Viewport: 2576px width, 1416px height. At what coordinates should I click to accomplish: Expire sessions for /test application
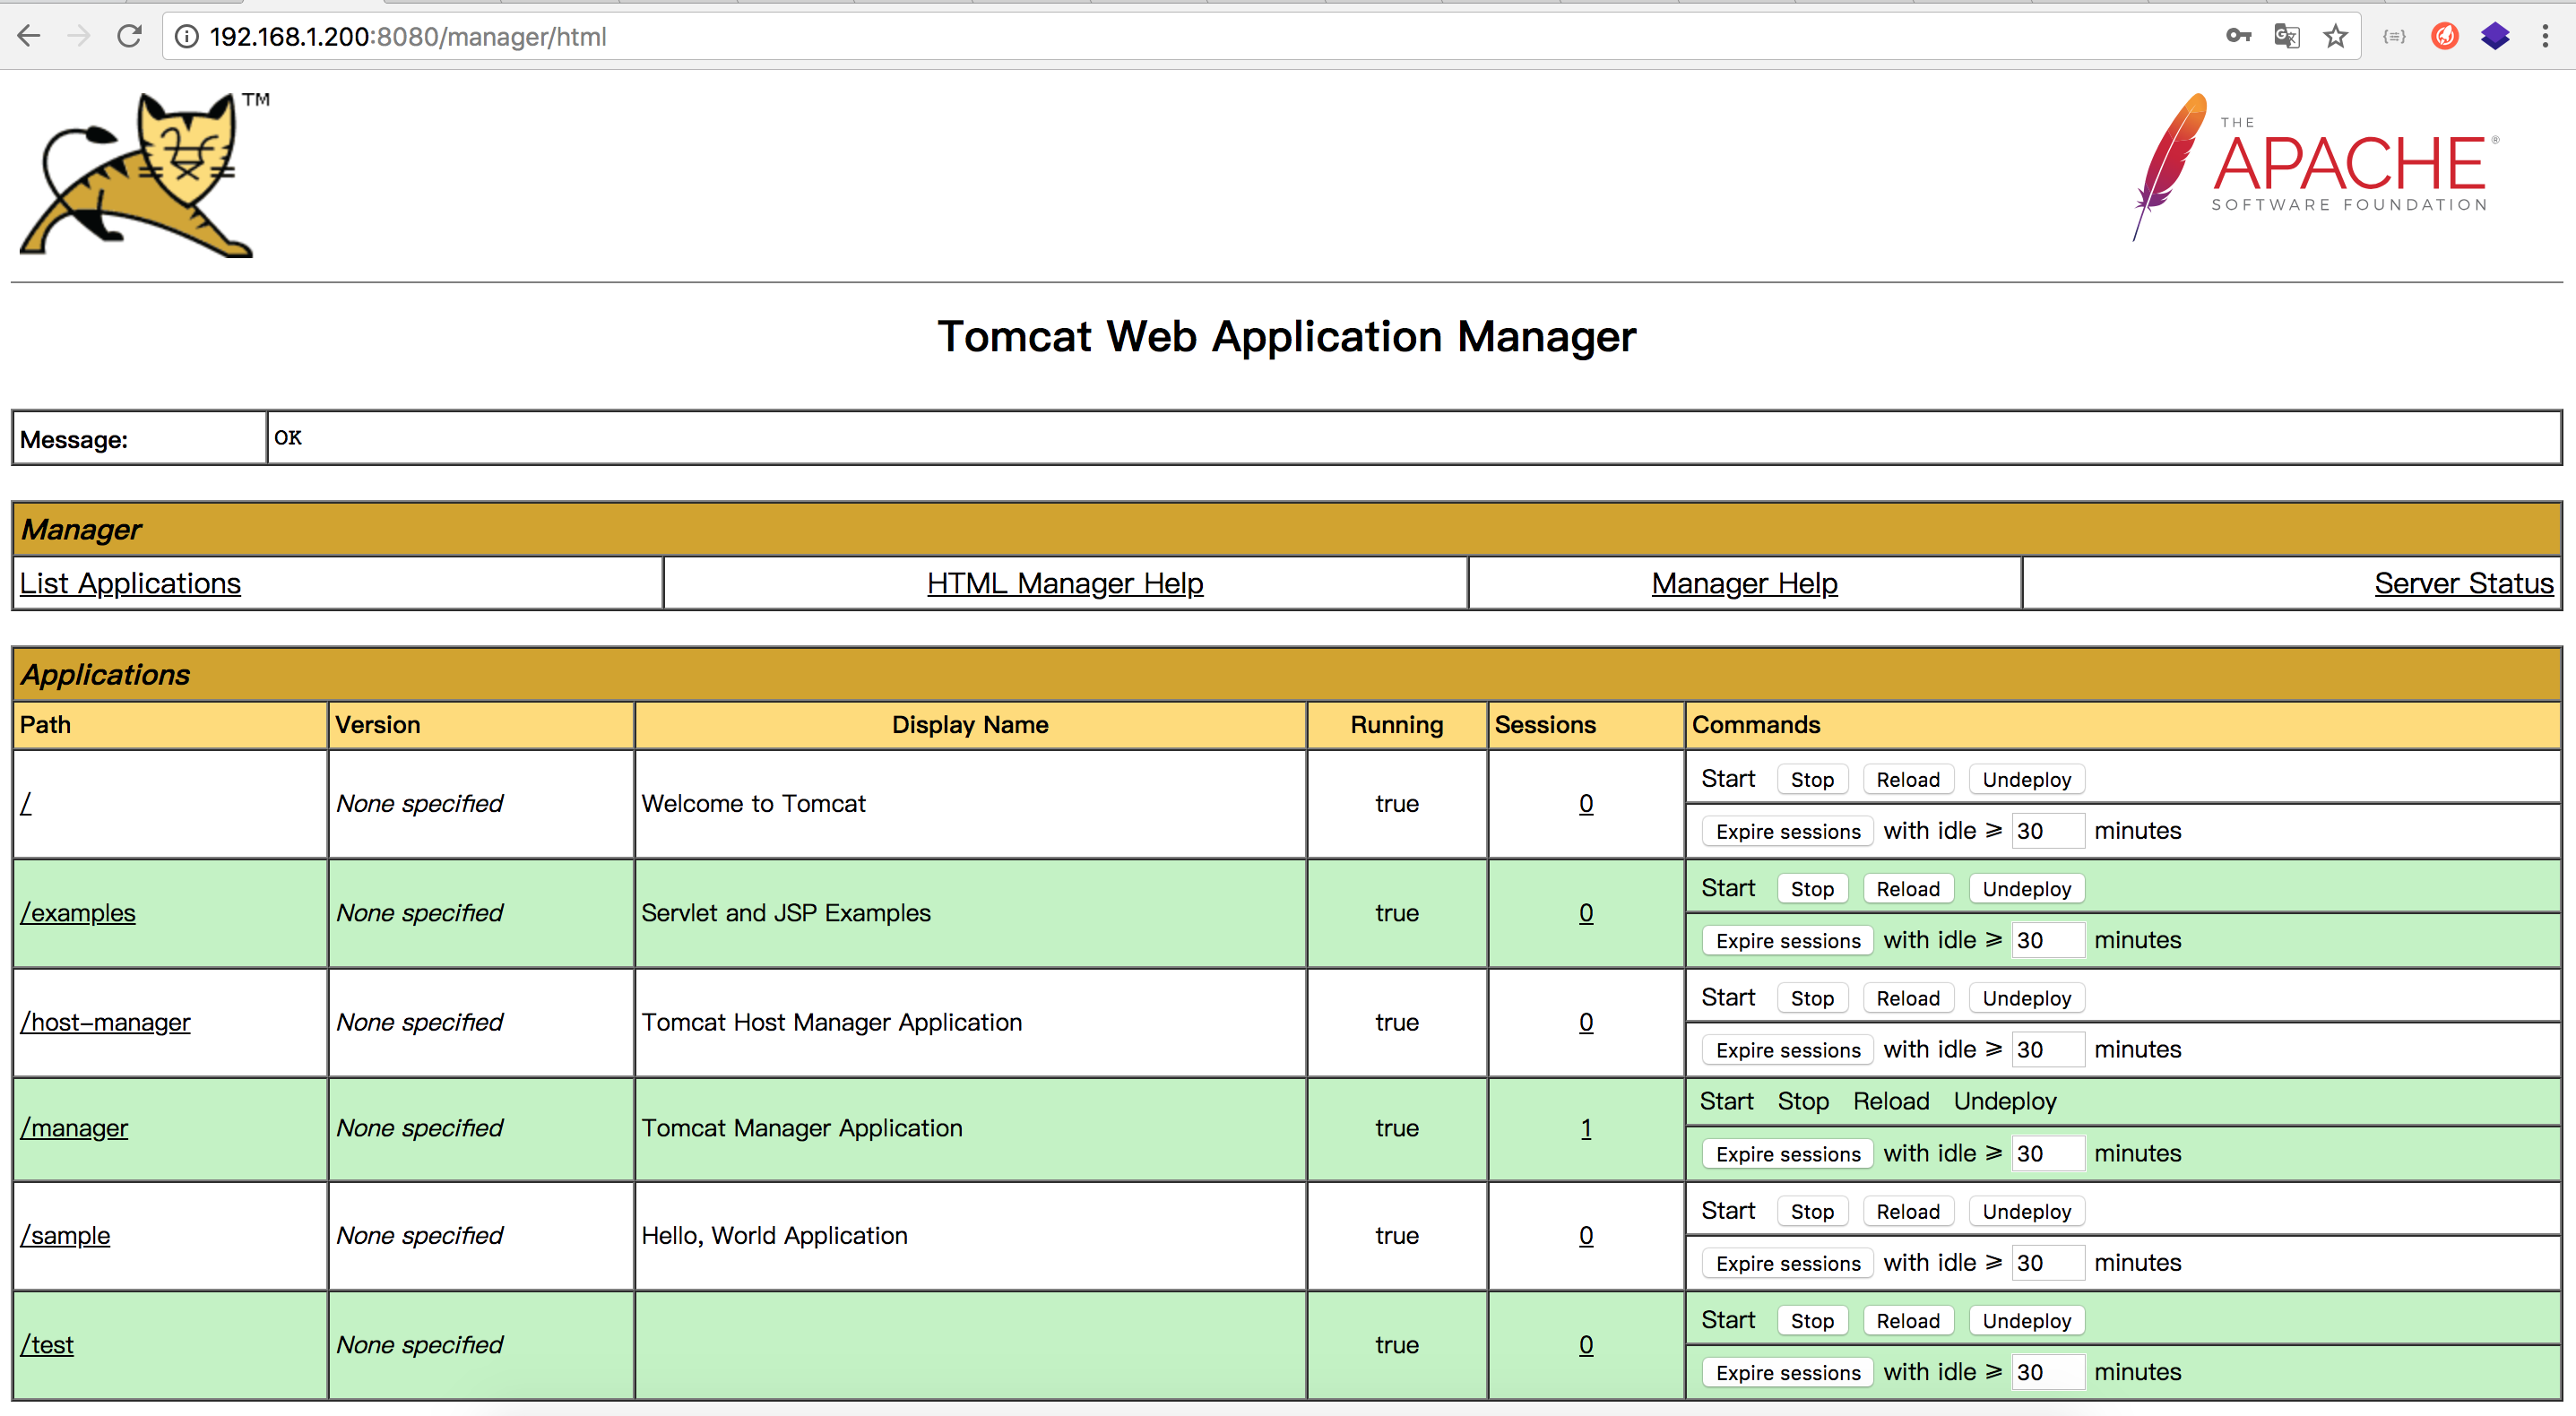1788,1373
